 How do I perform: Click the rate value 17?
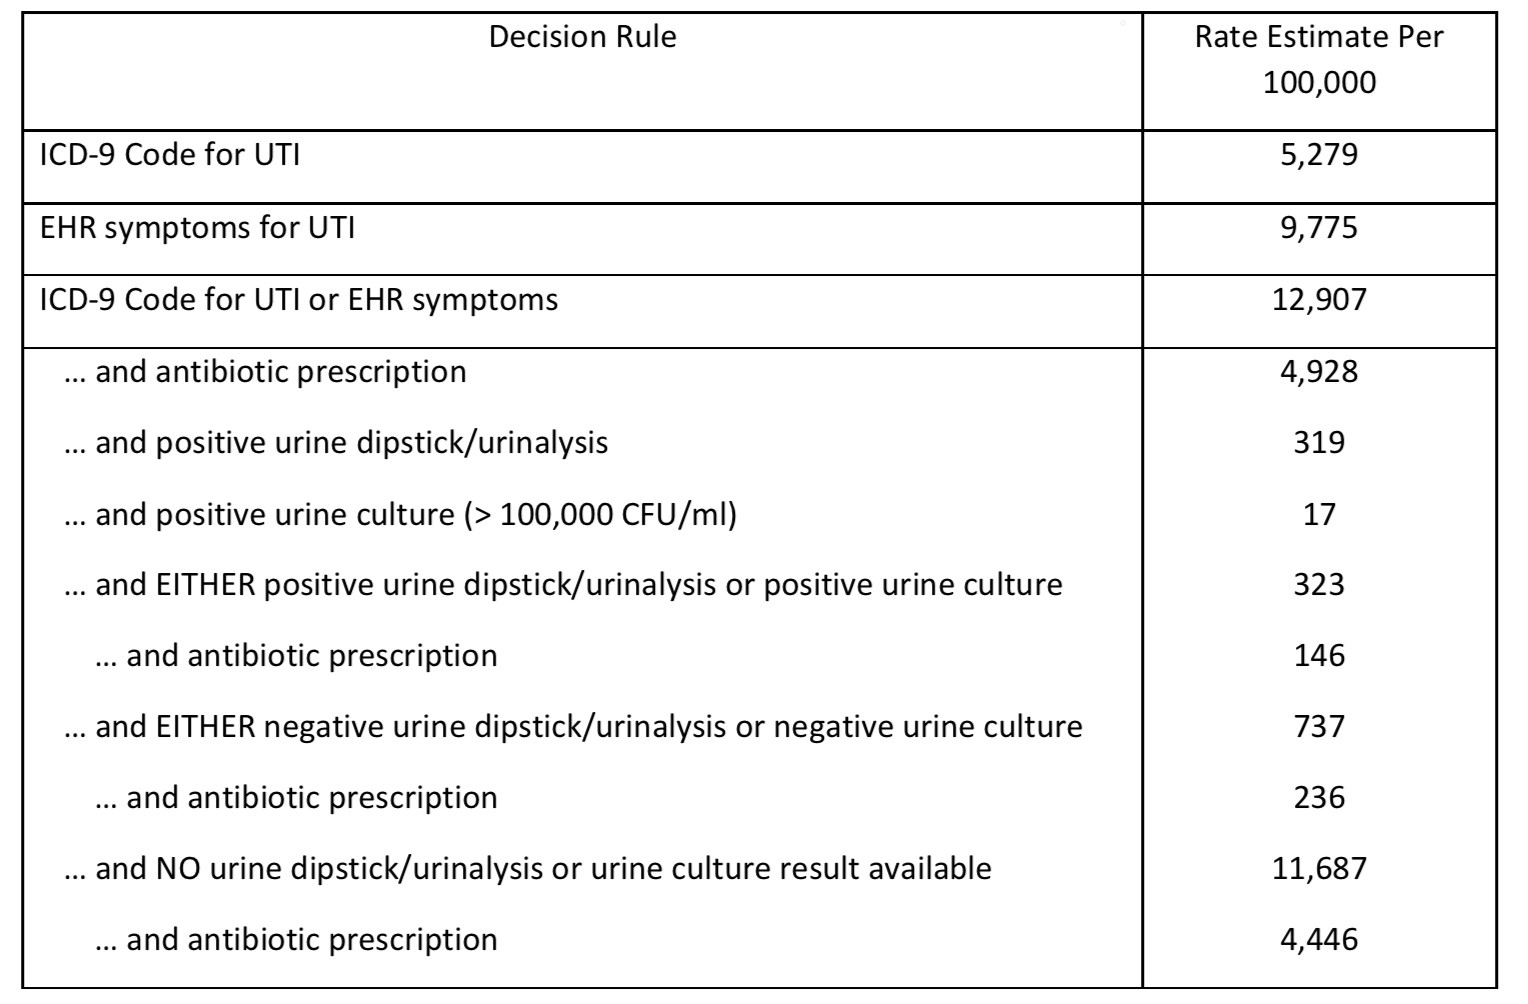(1318, 514)
